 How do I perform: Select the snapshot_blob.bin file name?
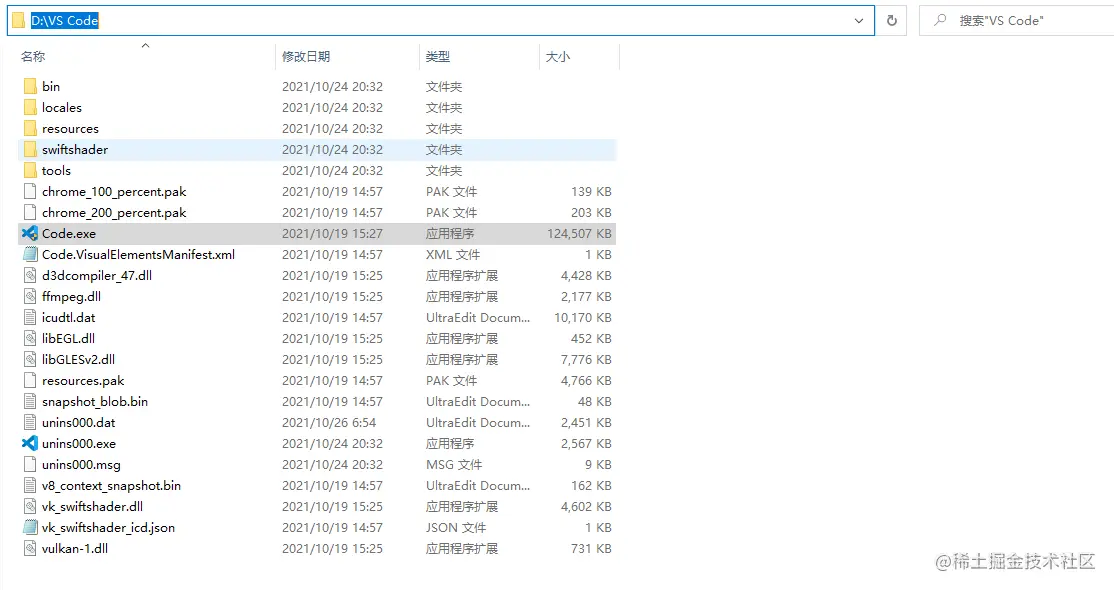(95, 402)
